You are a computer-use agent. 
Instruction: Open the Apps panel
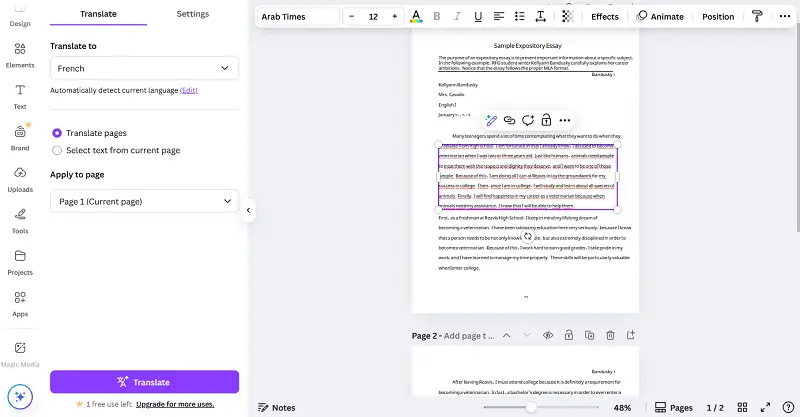click(x=20, y=304)
